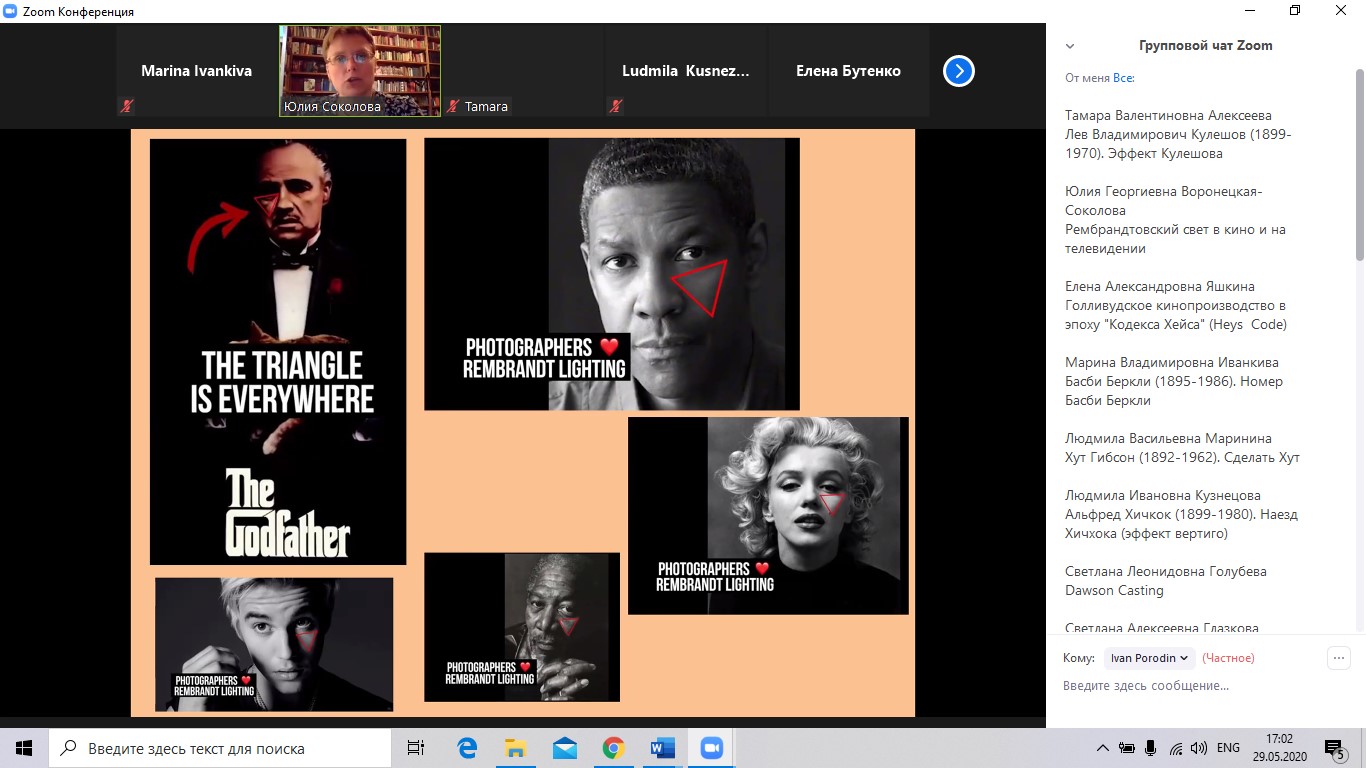Select Юлия Соколова video thumbnail

point(360,71)
